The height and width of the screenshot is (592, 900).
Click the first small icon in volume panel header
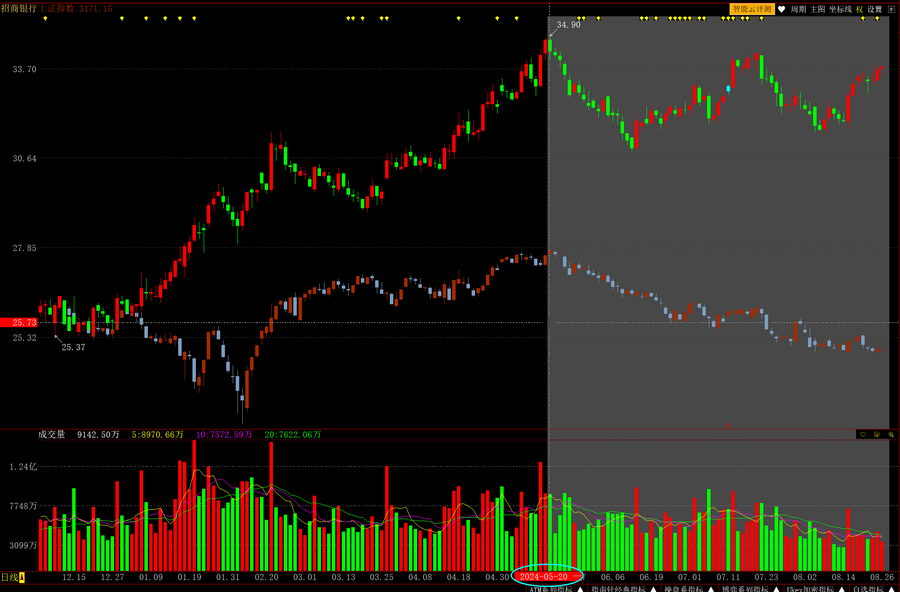[863, 435]
